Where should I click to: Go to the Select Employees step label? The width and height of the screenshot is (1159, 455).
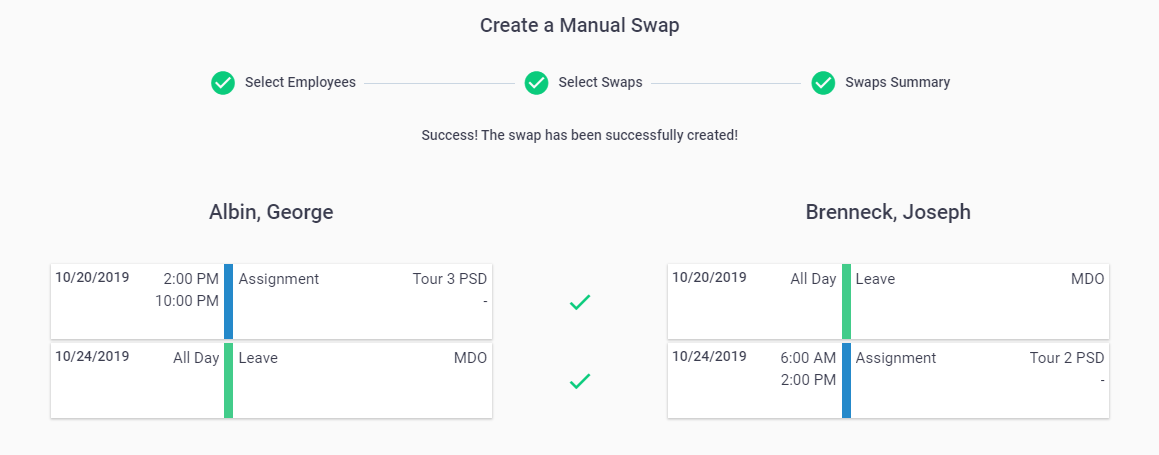pyautogui.click(x=300, y=83)
